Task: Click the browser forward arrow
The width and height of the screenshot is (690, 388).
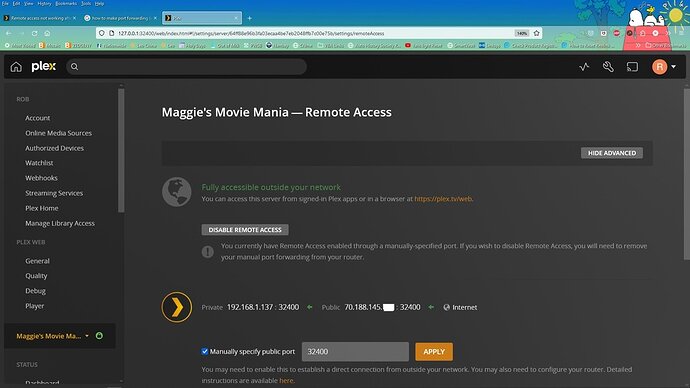Action: point(22,33)
